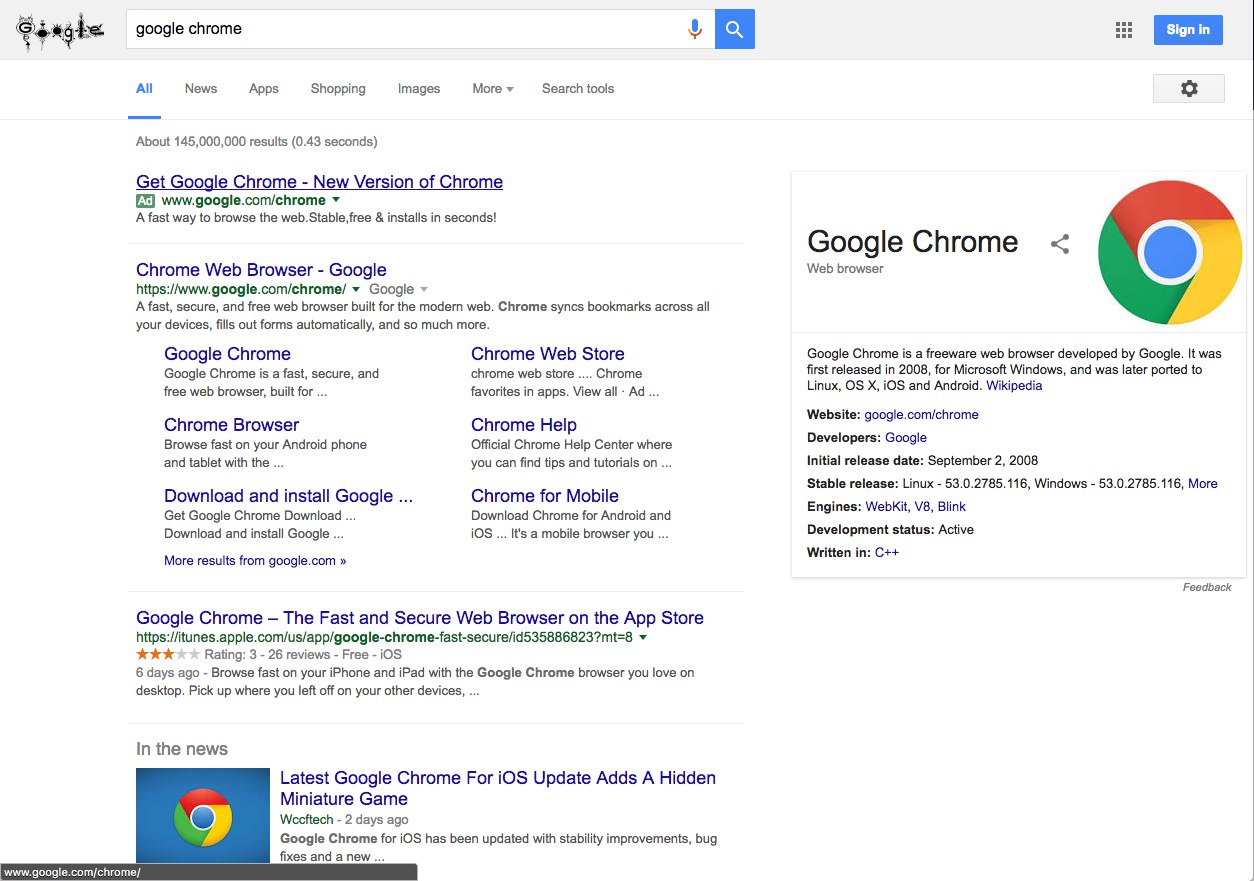Viewport: 1254px width, 881px height.
Task: Click the Feedback link below knowledge panel
Action: point(1207,587)
